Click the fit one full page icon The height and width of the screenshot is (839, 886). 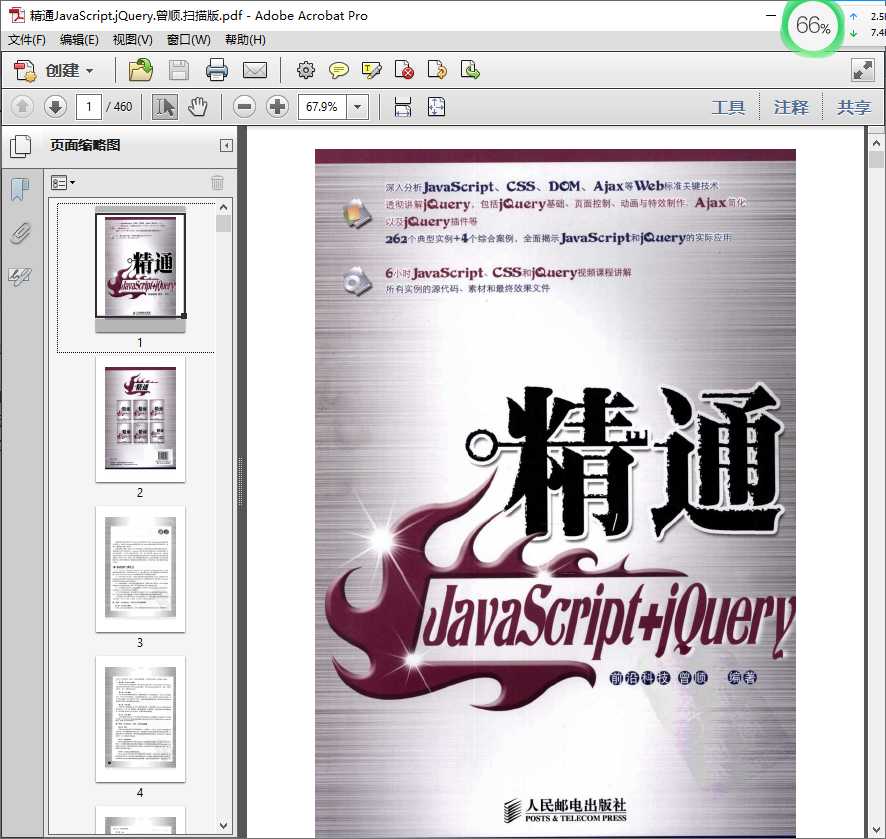tap(436, 106)
